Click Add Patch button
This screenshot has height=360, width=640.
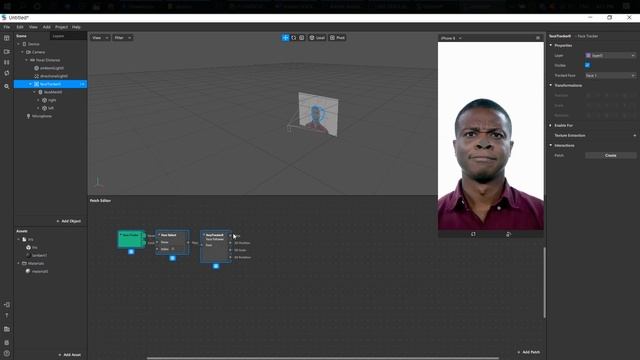529,352
